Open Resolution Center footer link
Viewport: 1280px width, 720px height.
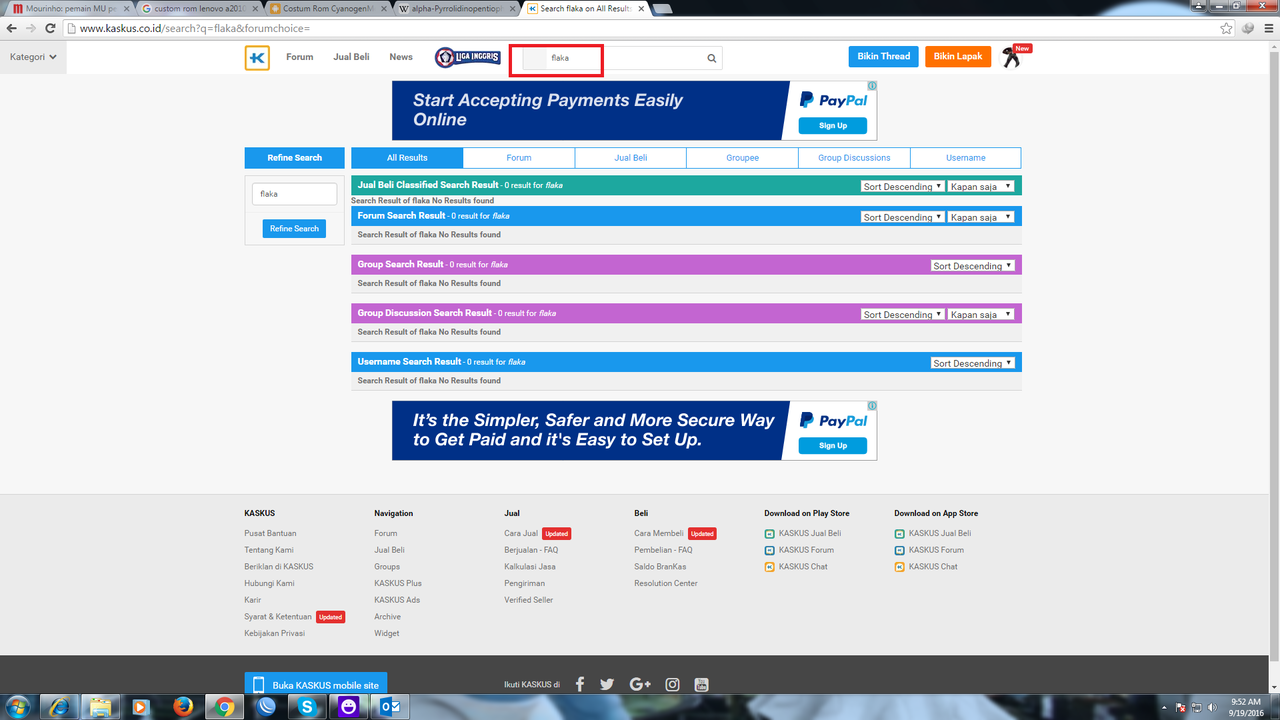click(x=666, y=583)
